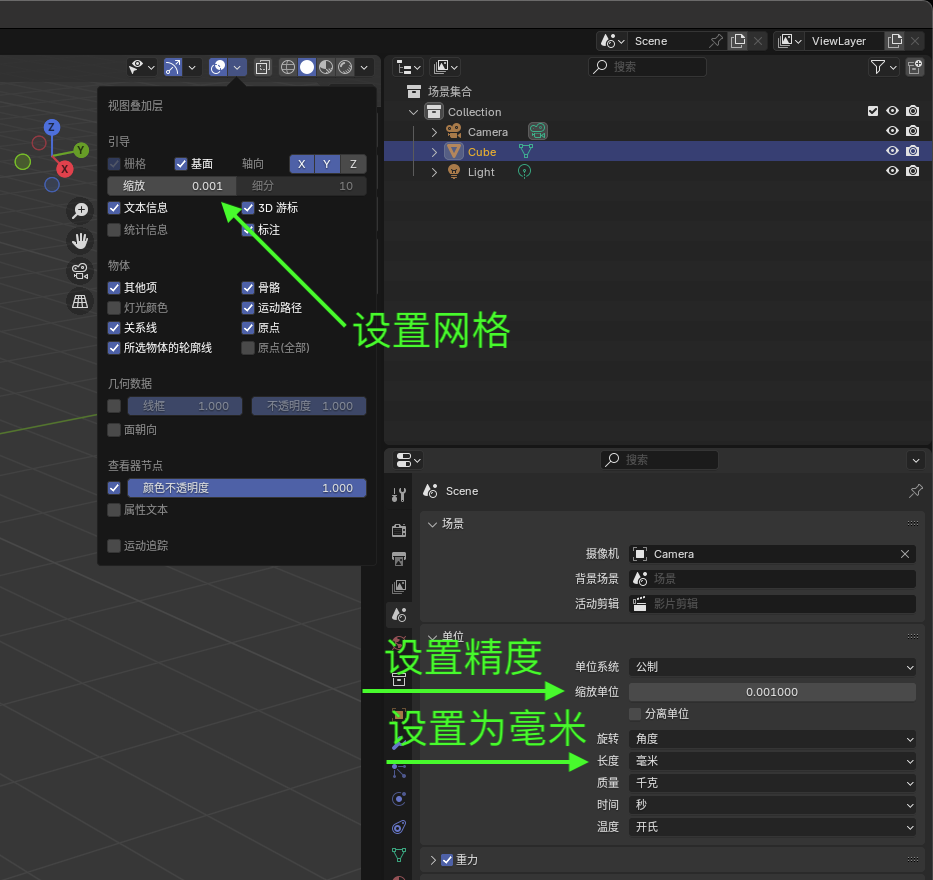The image size is (933, 880).
Task: Pin the Scene with the top-bar pin icon
Action: pos(716,41)
